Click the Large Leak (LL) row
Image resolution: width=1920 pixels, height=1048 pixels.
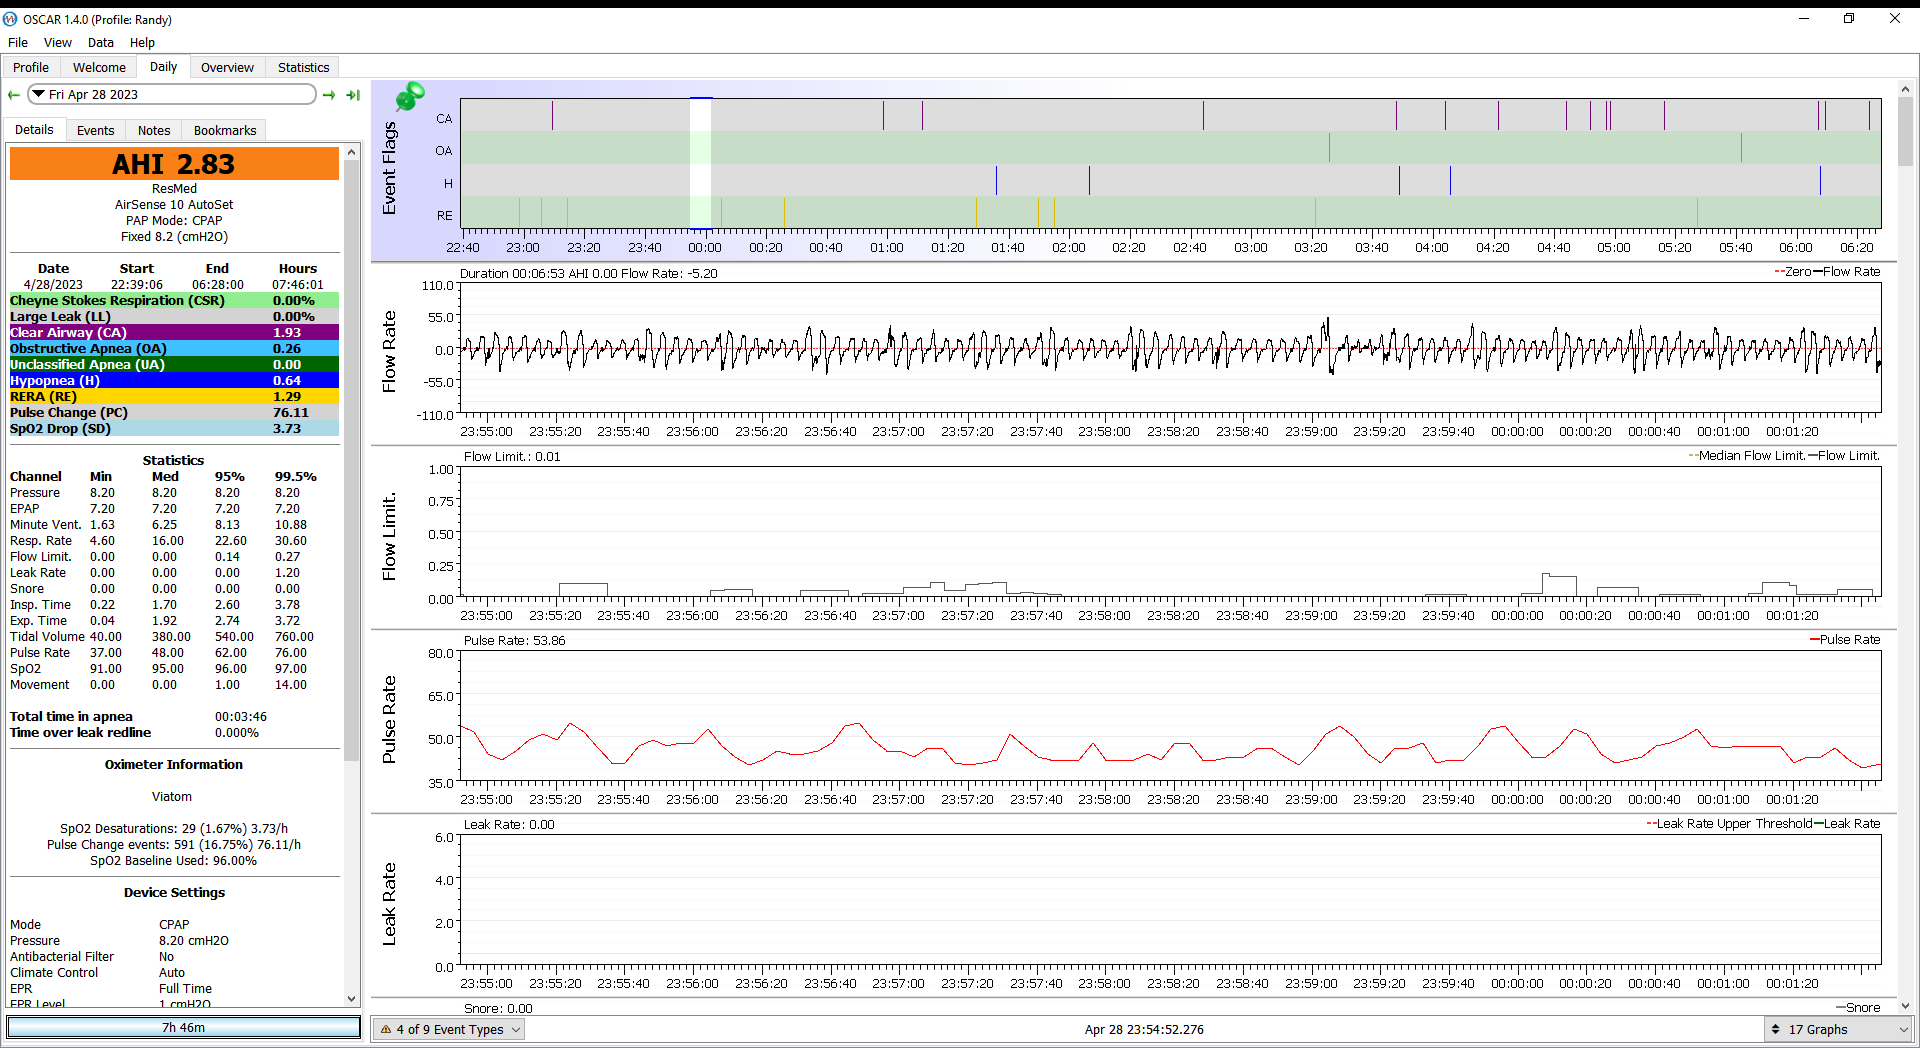(174, 316)
